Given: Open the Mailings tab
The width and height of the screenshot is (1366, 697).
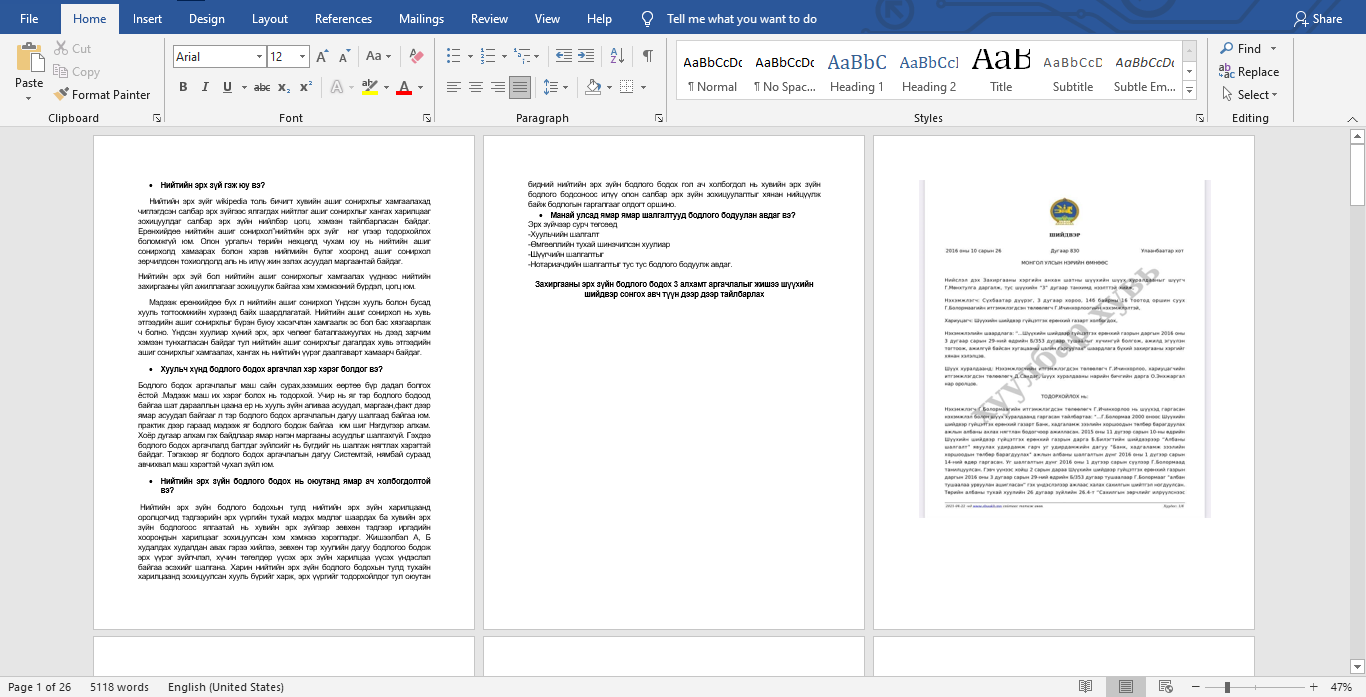Looking at the screenshot, I should (421, 18).
